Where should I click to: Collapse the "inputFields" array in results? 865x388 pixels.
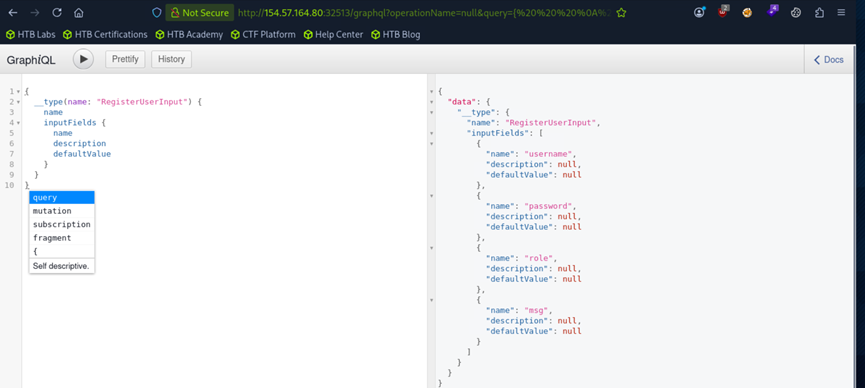click(x=431, y=133)
